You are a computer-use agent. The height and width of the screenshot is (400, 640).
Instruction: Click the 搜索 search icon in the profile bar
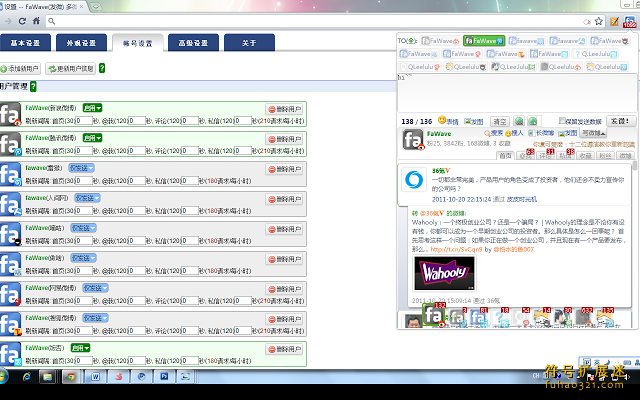coord(493,133)
